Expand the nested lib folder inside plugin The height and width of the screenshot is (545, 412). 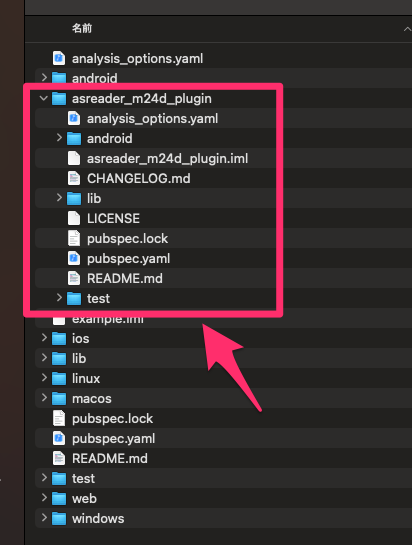pos(59,198)
